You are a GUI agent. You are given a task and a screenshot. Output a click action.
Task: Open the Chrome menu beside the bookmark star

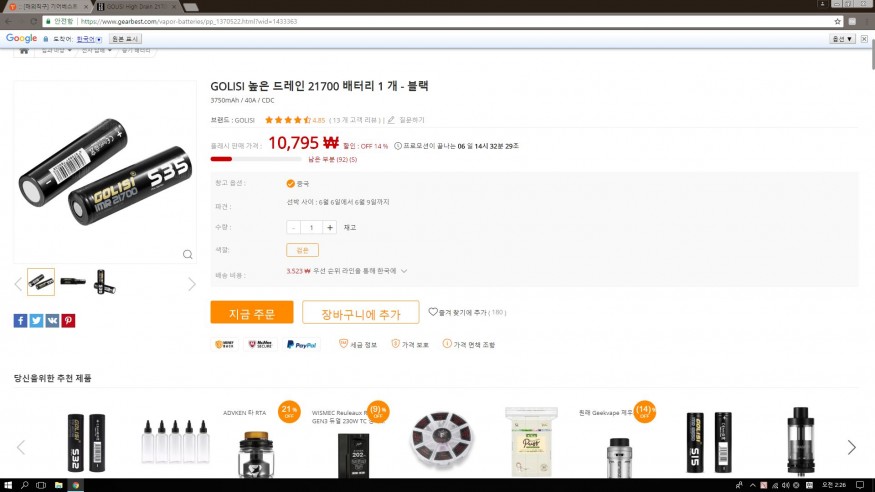coord(866,21)
